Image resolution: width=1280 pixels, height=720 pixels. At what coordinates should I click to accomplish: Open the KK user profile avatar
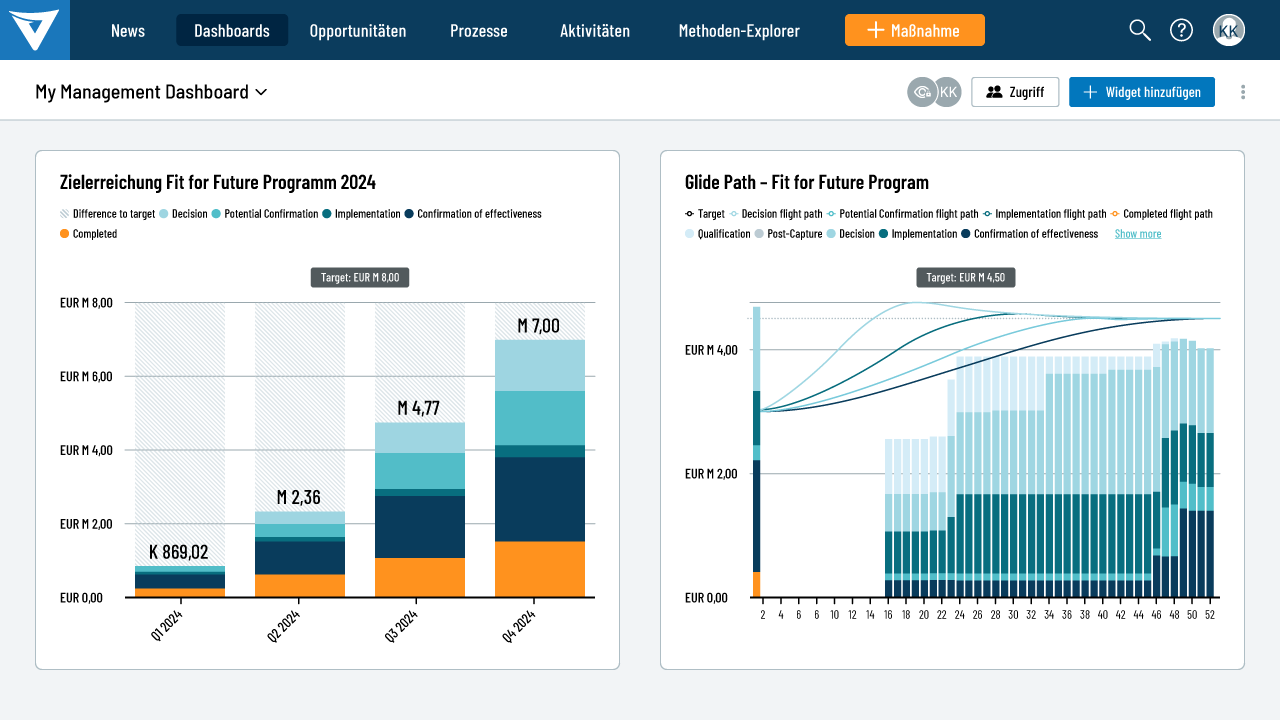tap(1229, 30)
